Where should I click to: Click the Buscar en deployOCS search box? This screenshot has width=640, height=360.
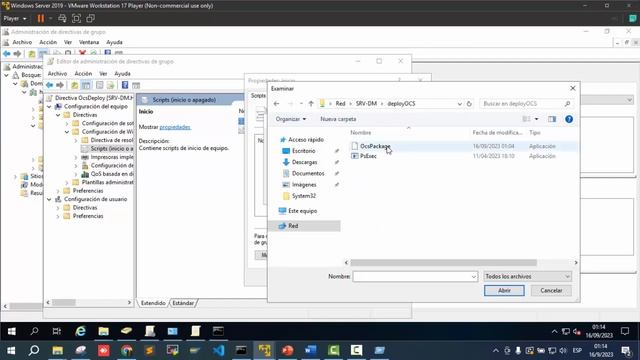coord(527,104)
